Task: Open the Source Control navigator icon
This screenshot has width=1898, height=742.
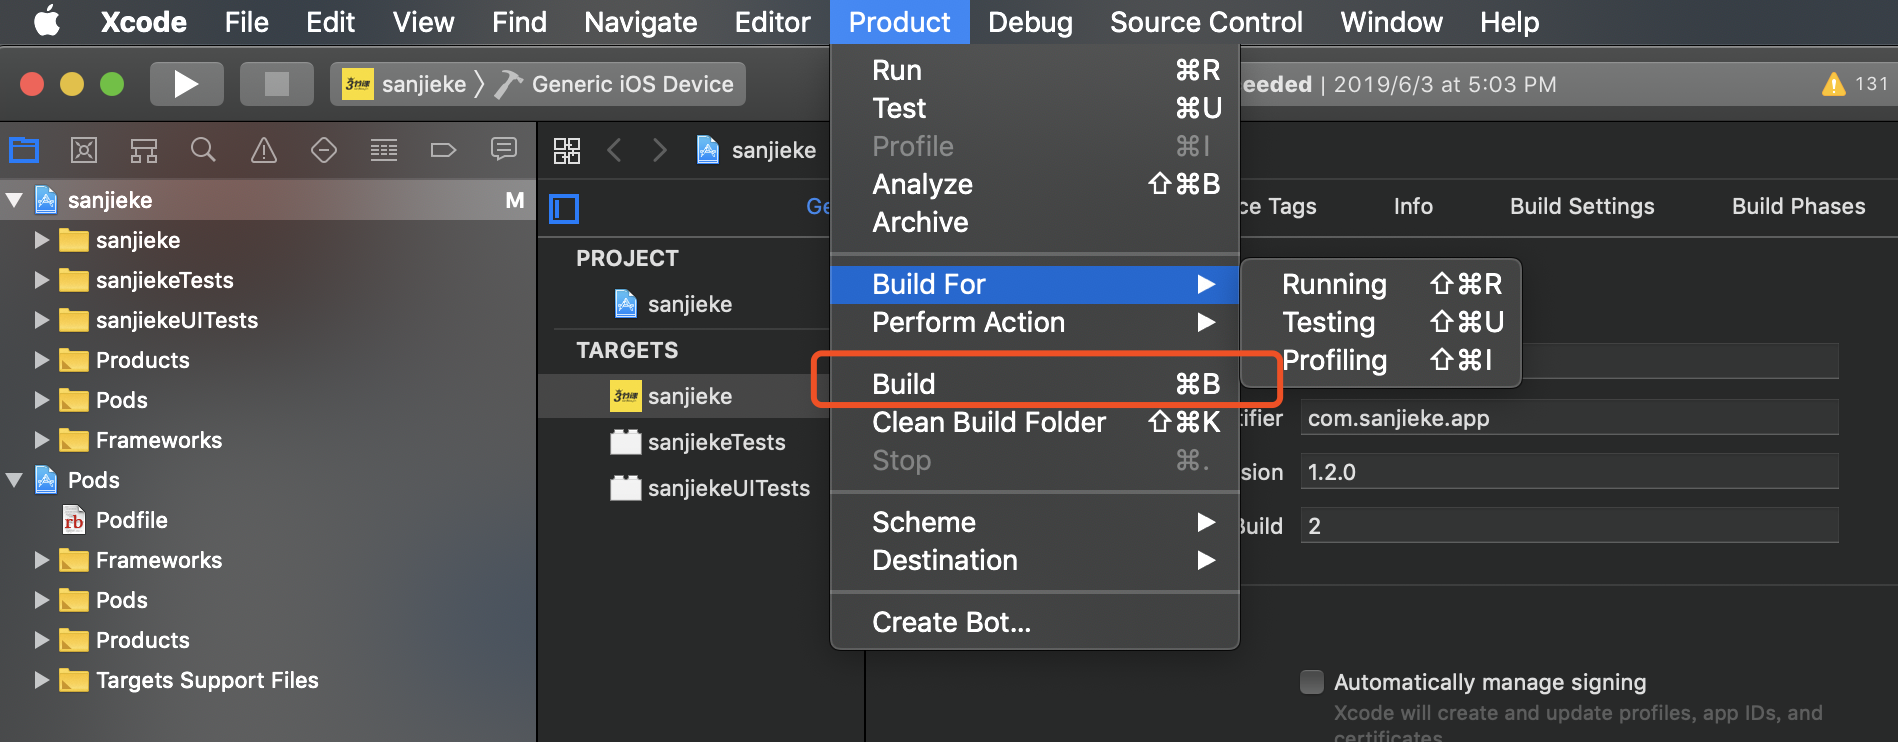Action: (x=84, y=150)
